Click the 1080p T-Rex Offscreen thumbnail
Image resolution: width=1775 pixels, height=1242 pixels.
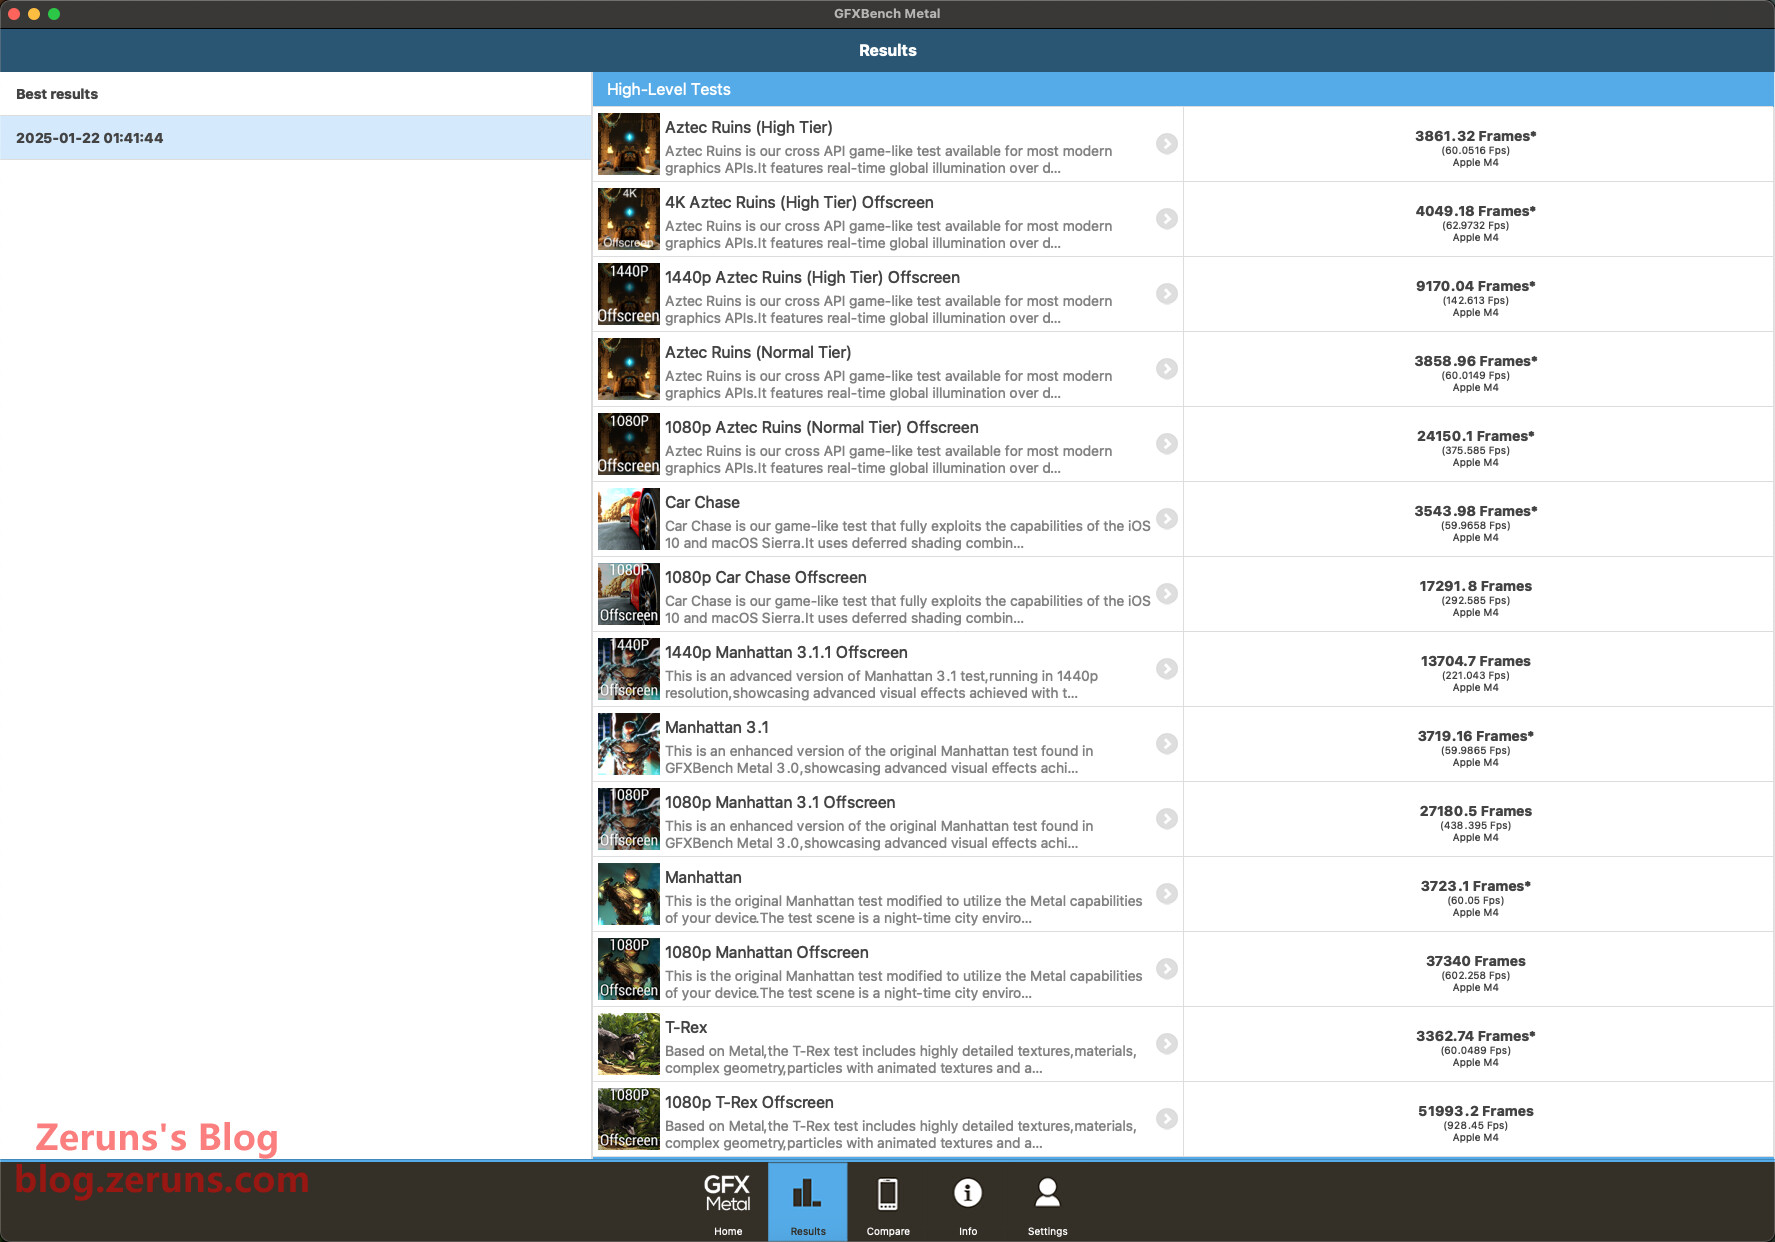click(628, 1119)
